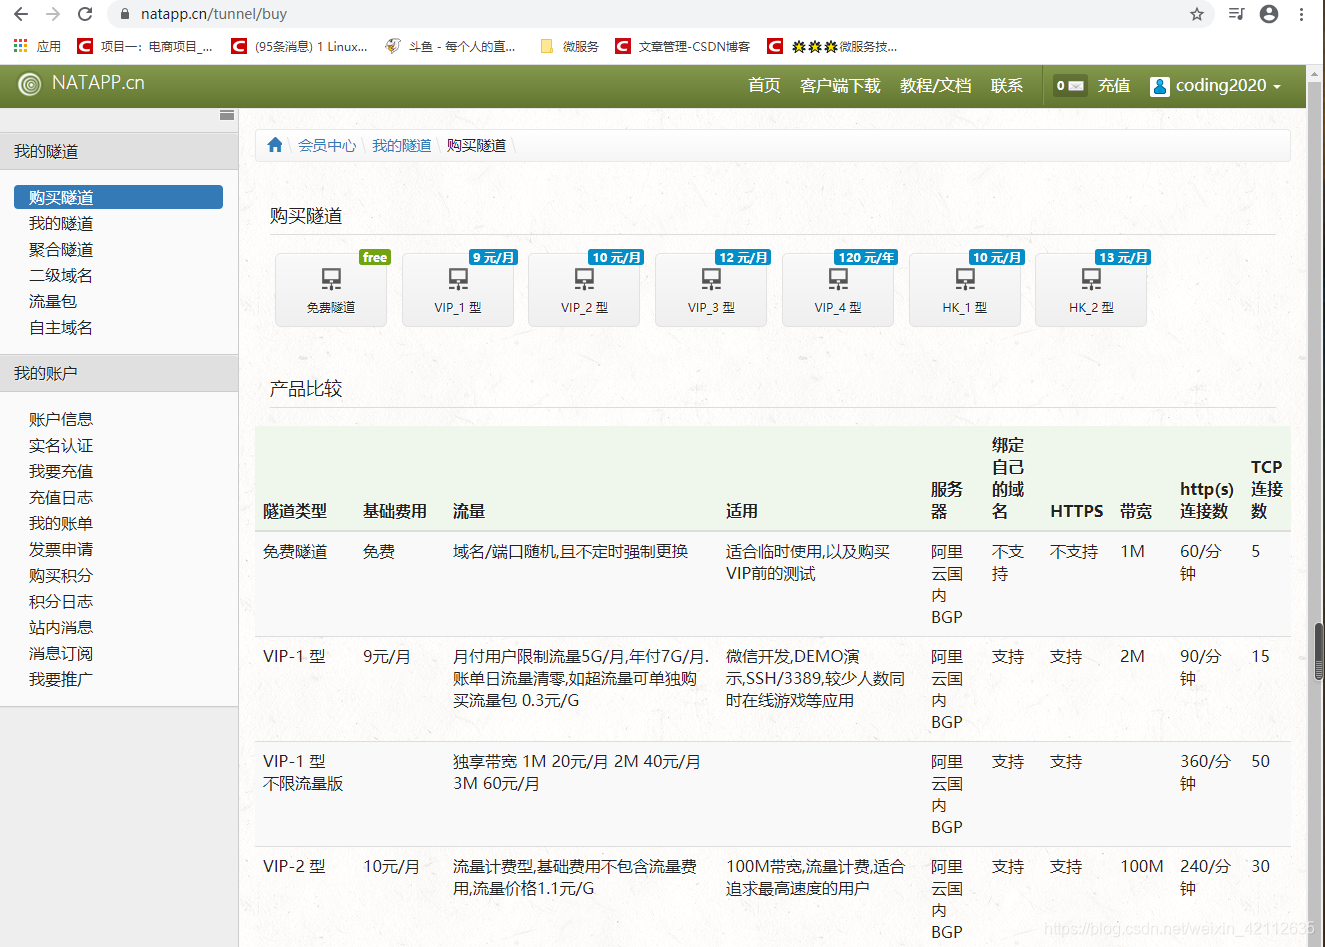Open 积分日志 in the sidebar
The width and height of the screenshot is (1325, 947).
point(61,601)
